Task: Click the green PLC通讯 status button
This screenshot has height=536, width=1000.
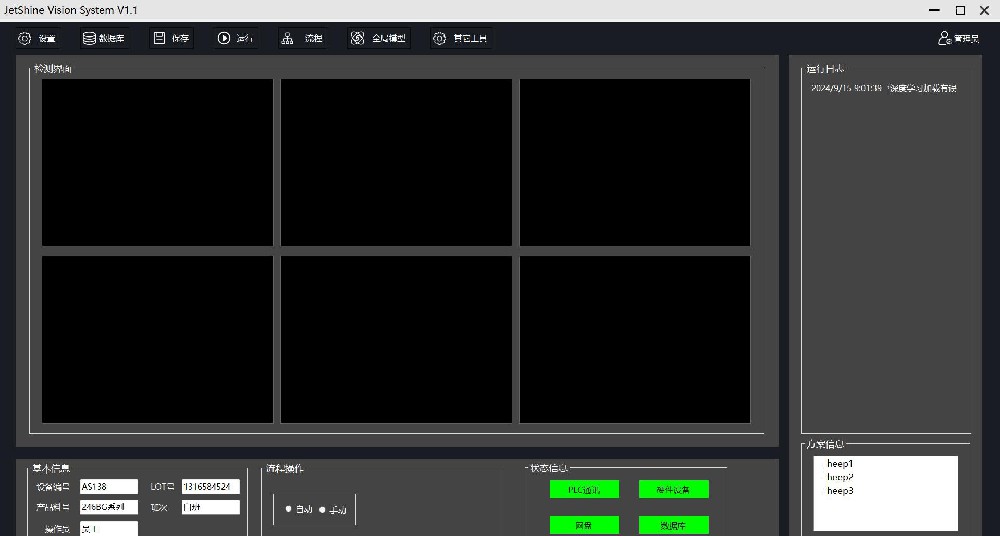Action: coord(584,489)
